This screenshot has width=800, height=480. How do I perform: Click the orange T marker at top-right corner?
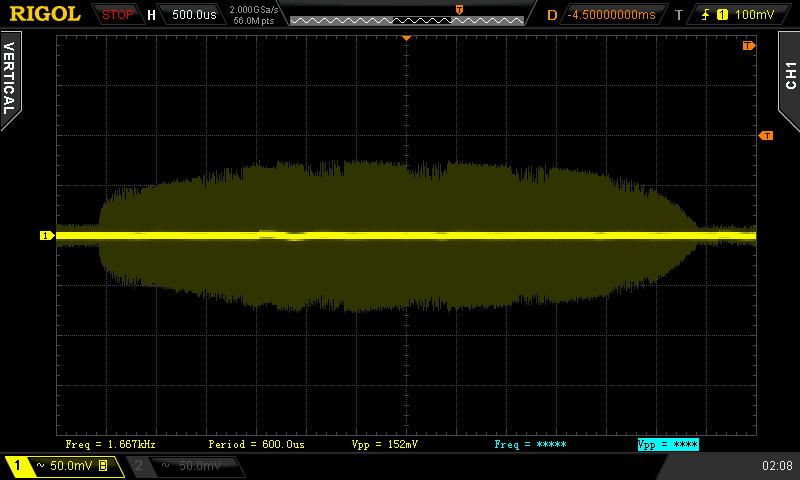(747, 46)
